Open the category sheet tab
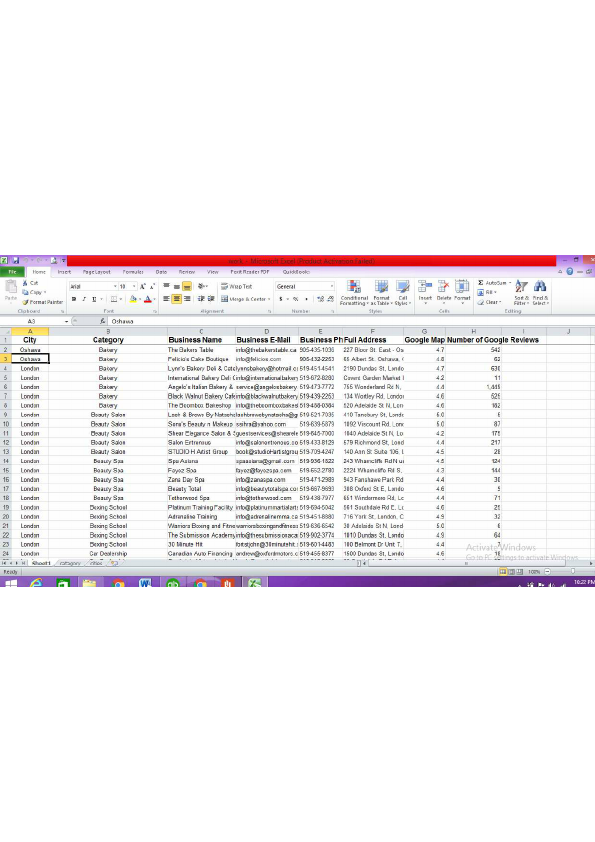This screenshot has height=842, width=595. (x=70, y=563)
